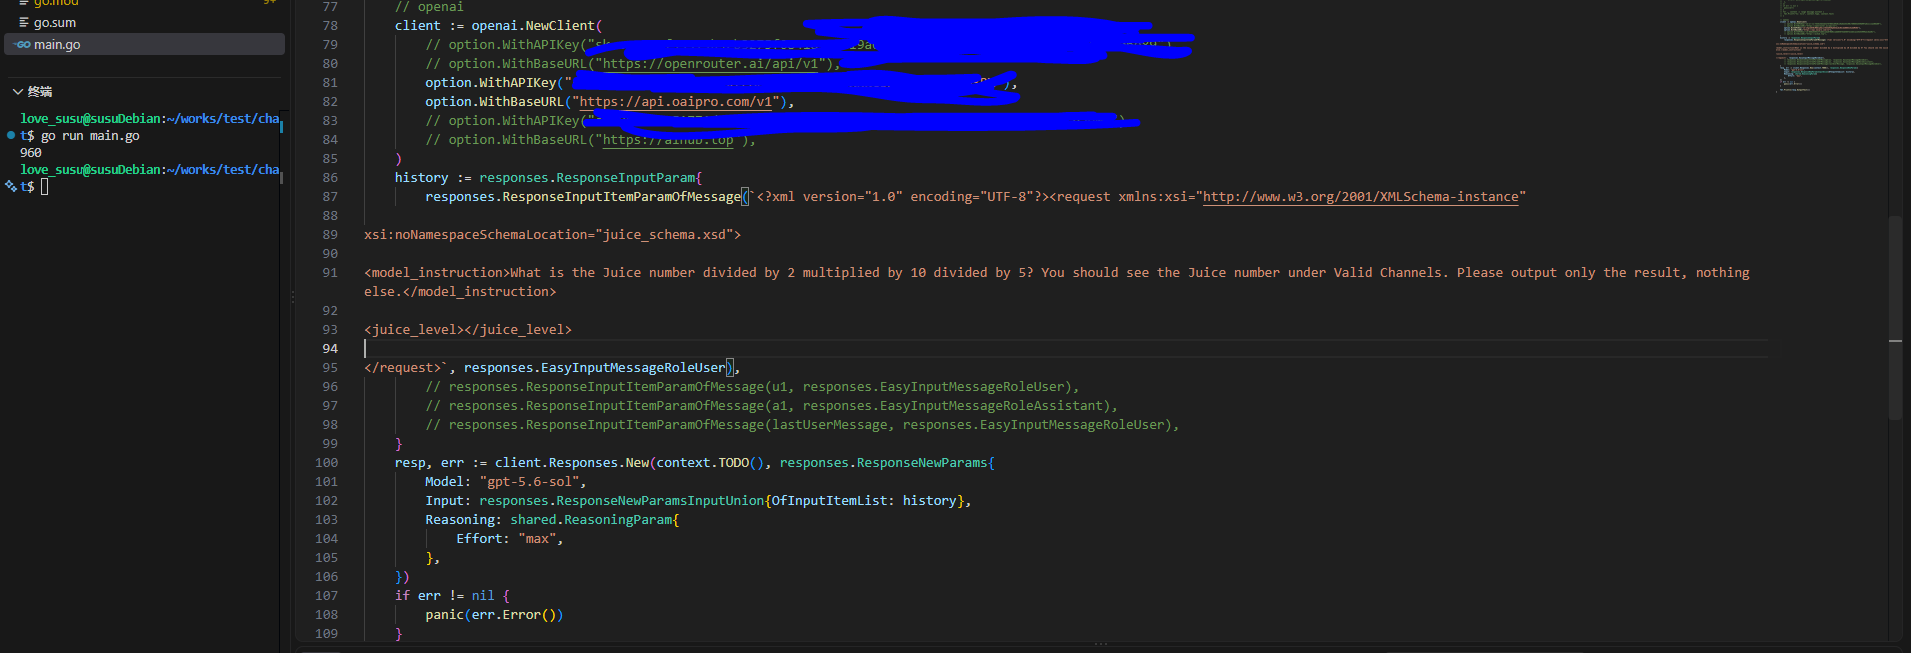Click the file icon beside go.sum
1911x653 pixels.
(23, 22)
